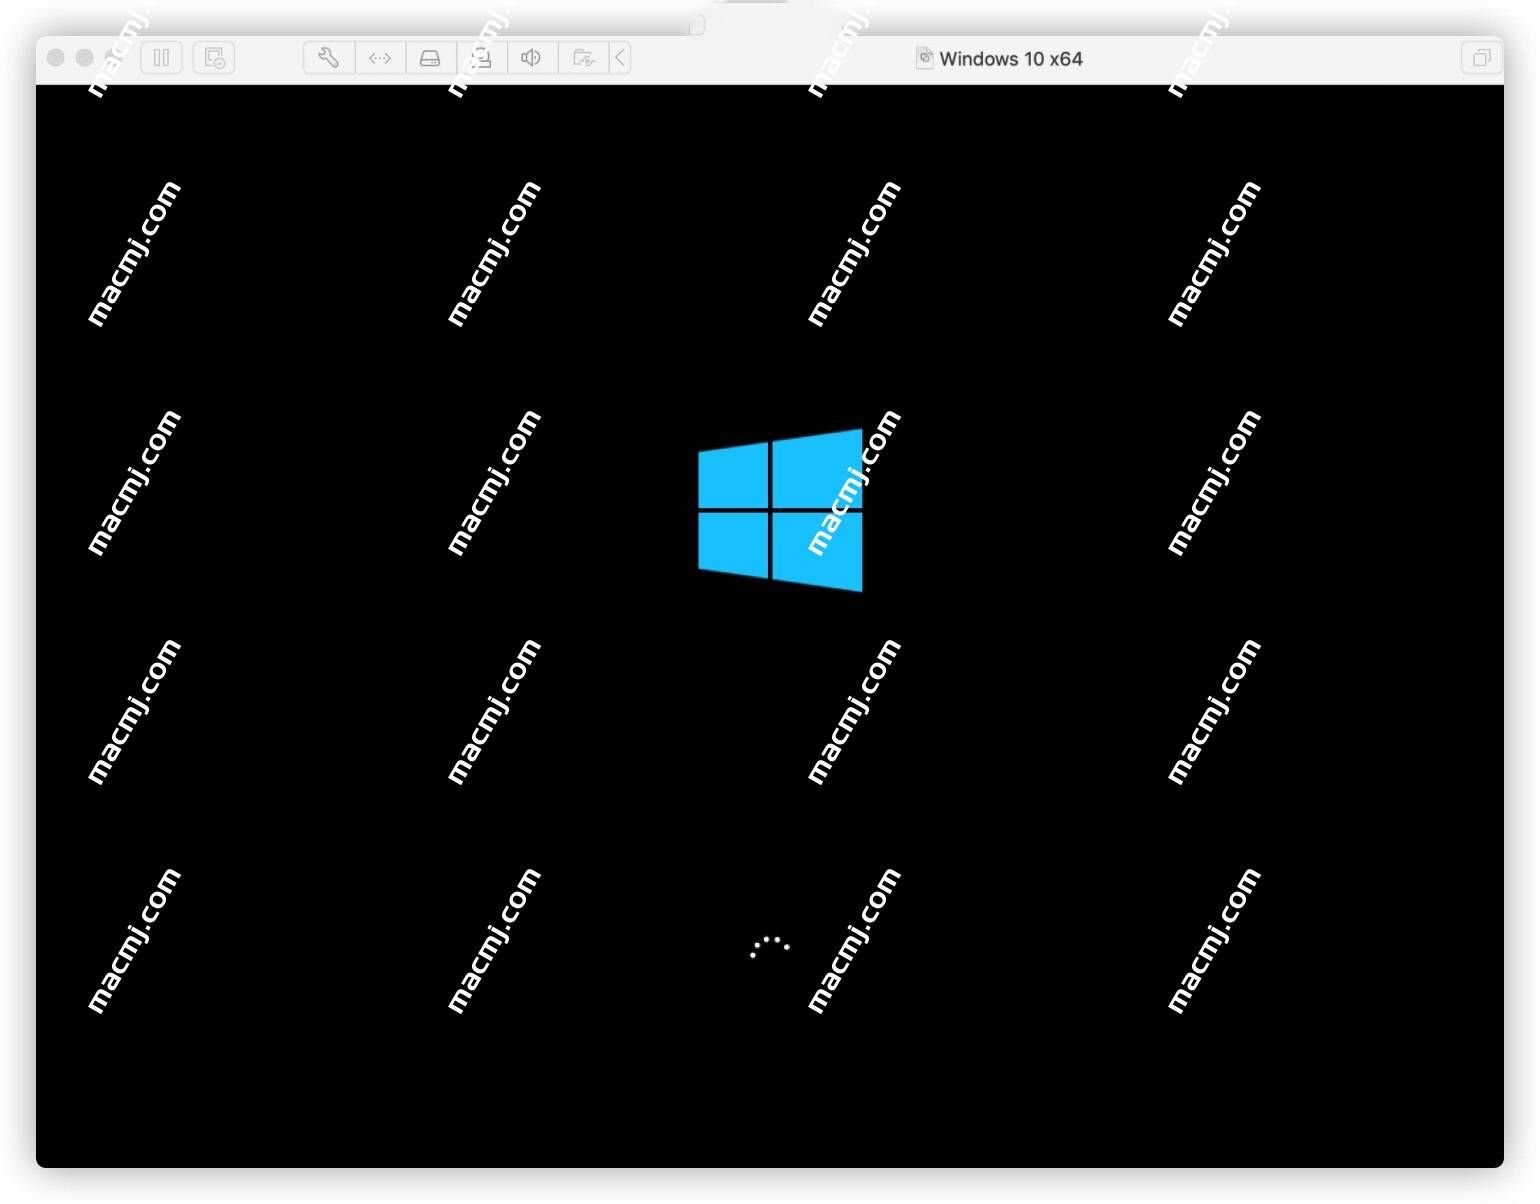Pause the virtual machine
This screenshot has height=1204, width=1540.
161,58
